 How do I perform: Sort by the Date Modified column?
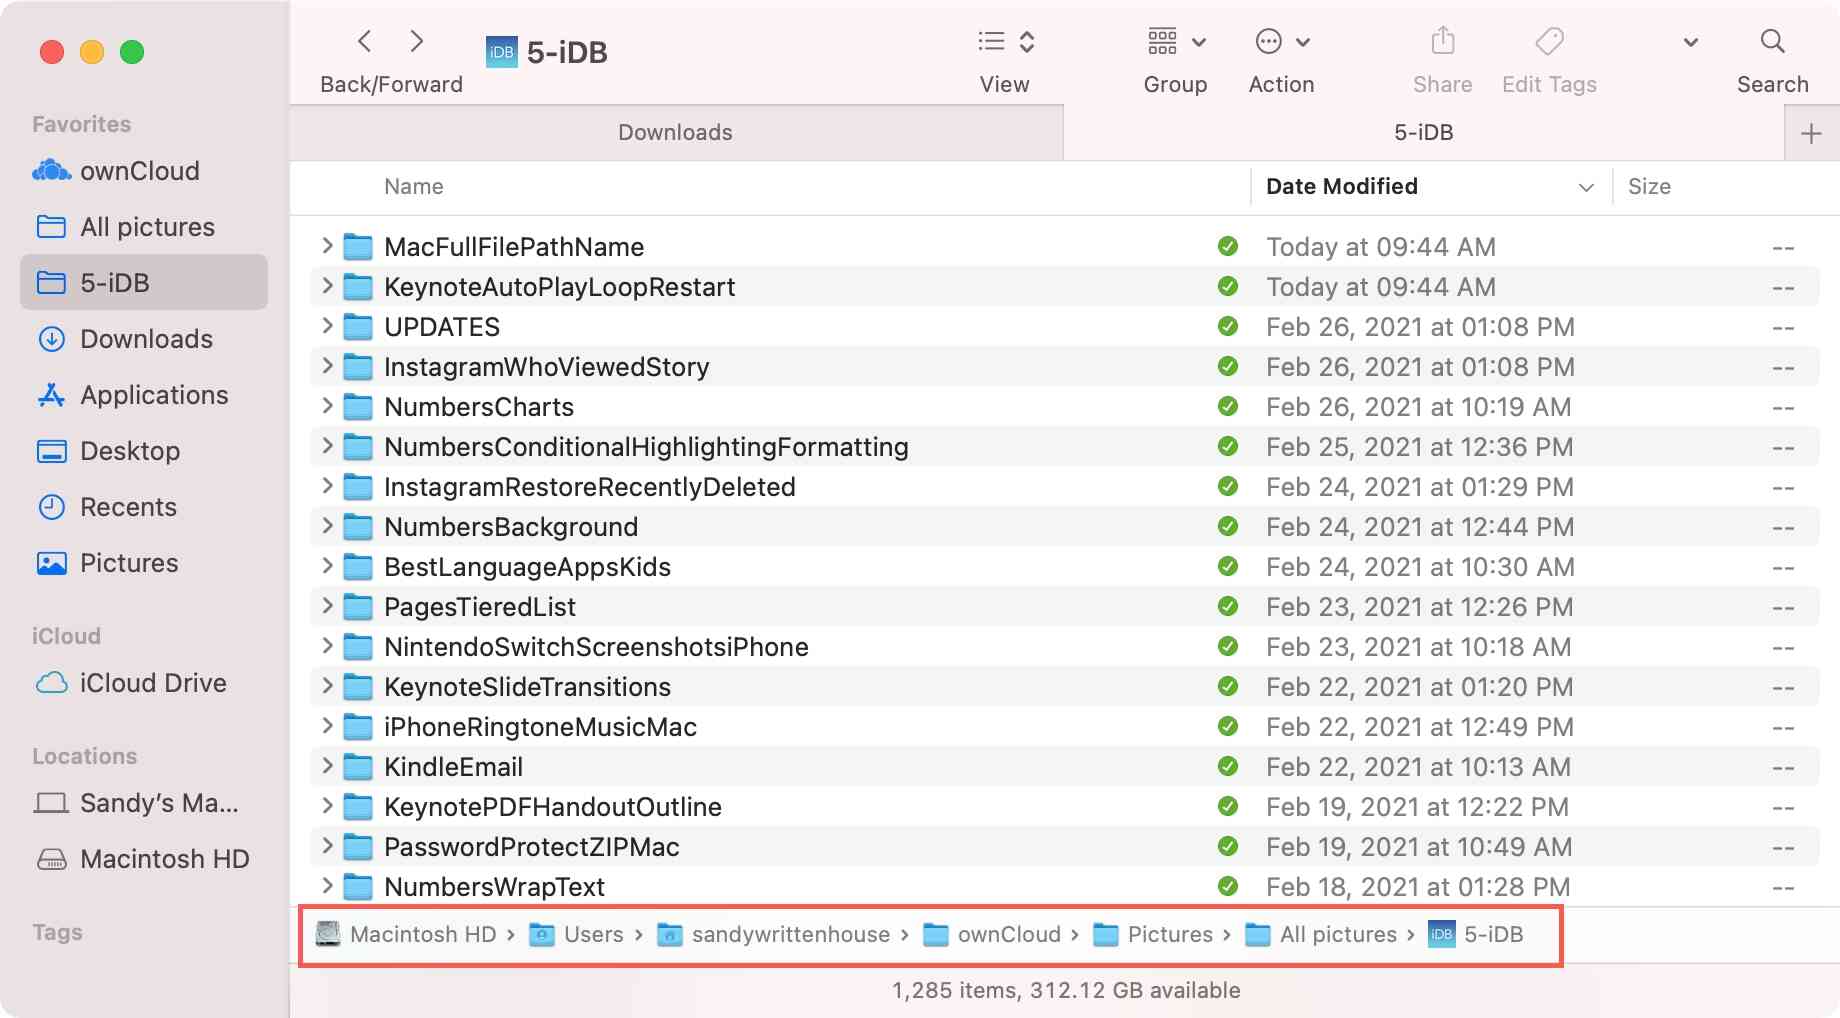(1341, 187)
